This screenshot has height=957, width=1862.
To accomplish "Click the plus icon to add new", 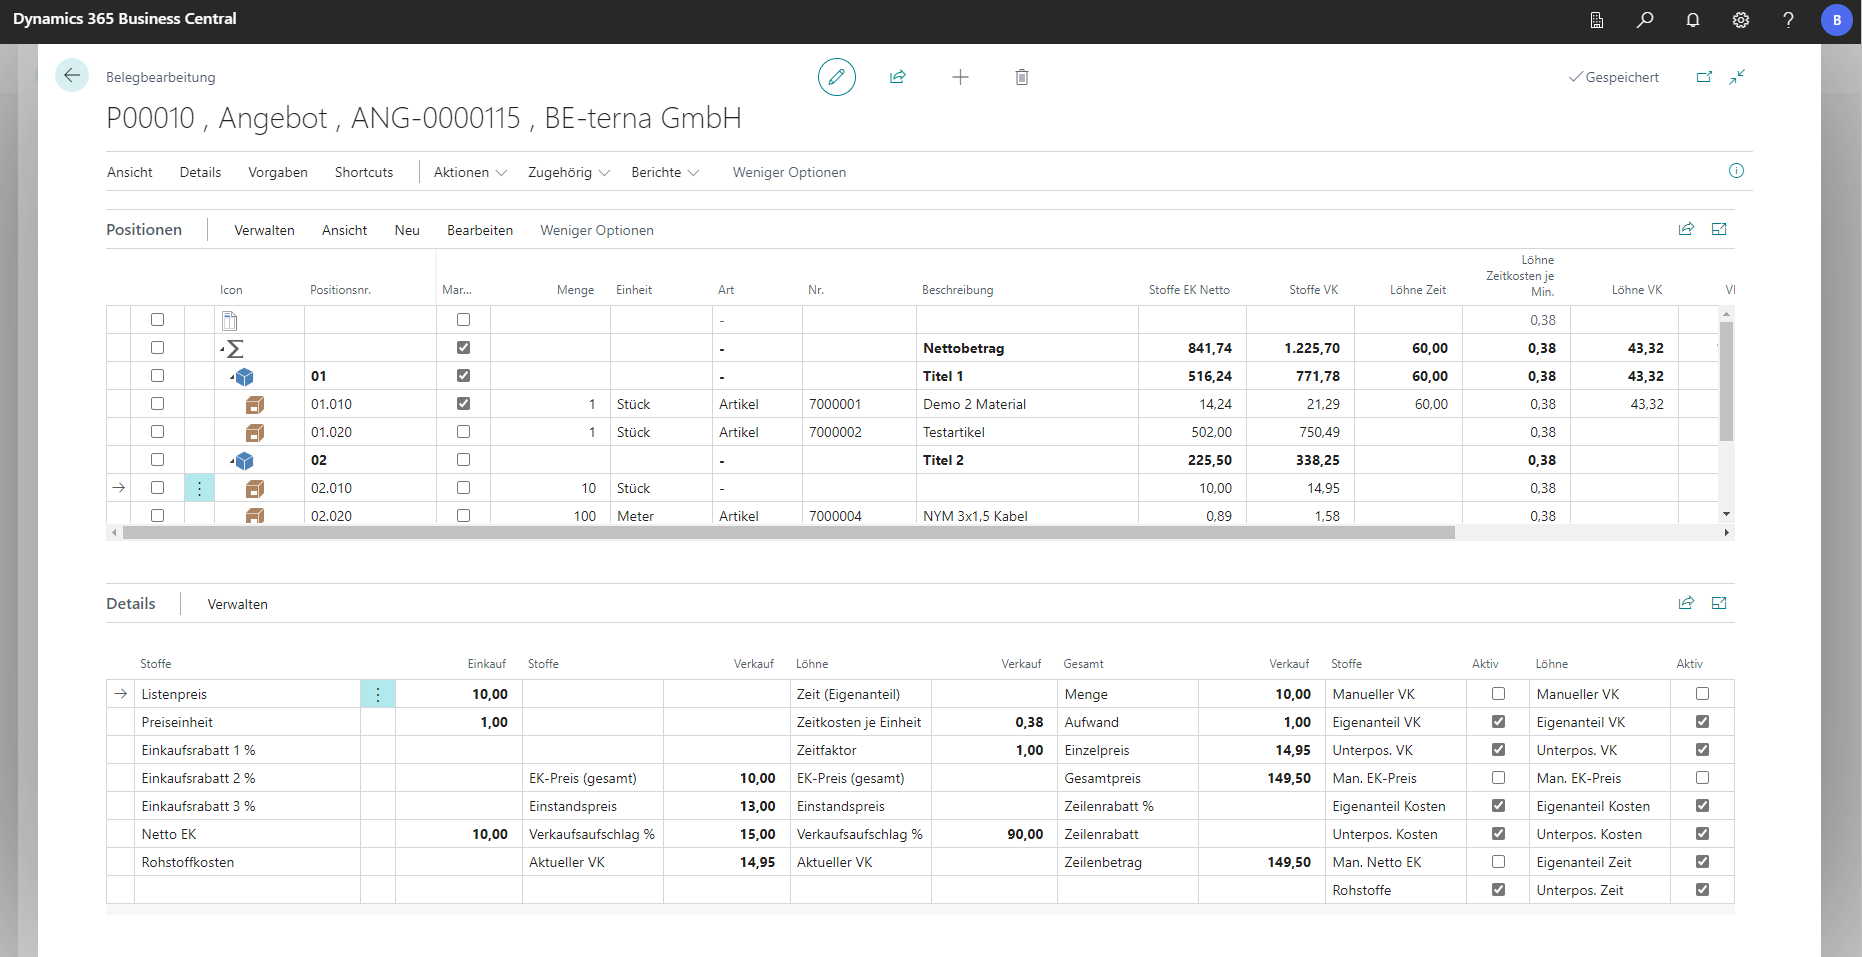I will click(959, 77).
